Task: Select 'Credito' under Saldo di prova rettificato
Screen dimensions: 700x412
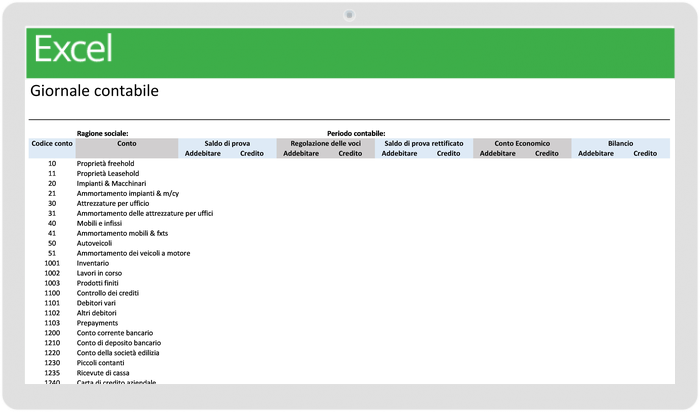Action: tap(448, 153)
